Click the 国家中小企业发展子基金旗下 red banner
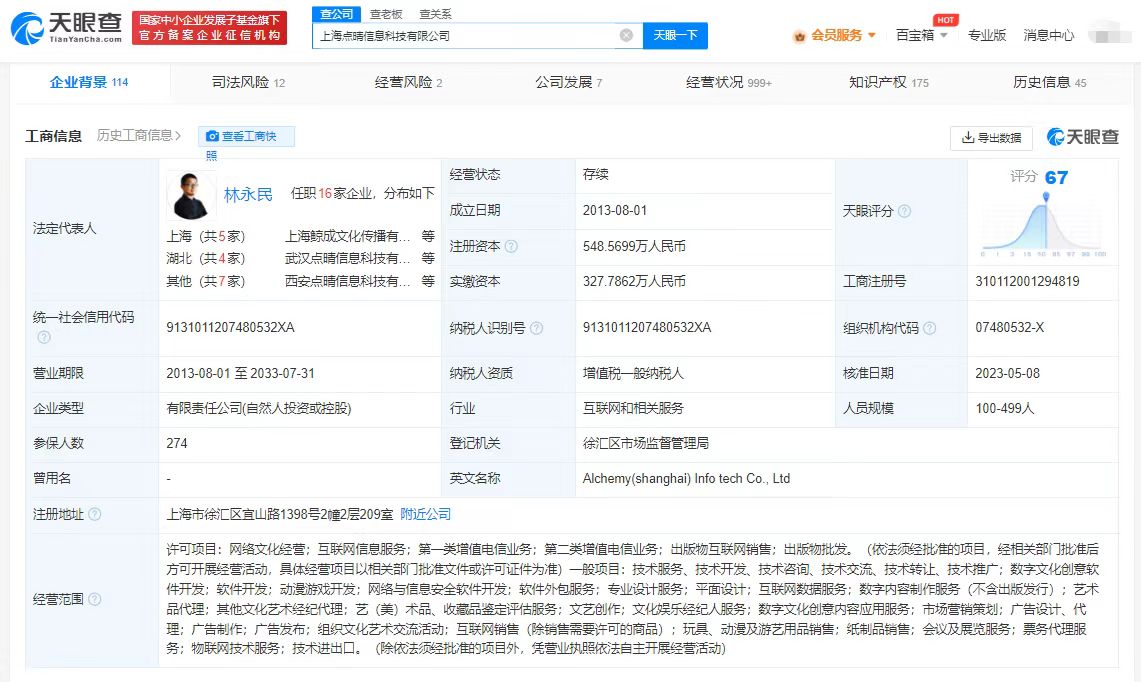The image size is (1141, 682). coord(210,28)
